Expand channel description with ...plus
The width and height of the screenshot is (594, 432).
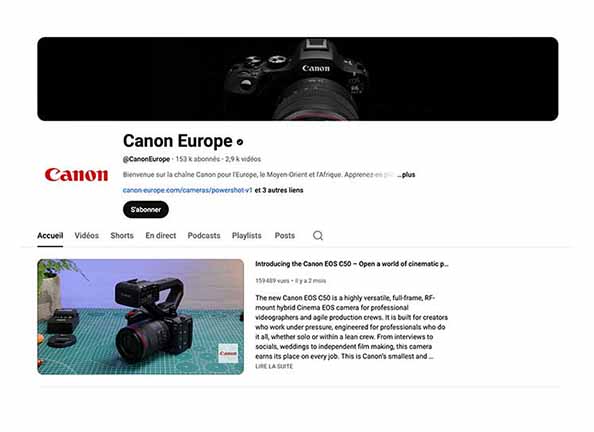click(406, 175)
